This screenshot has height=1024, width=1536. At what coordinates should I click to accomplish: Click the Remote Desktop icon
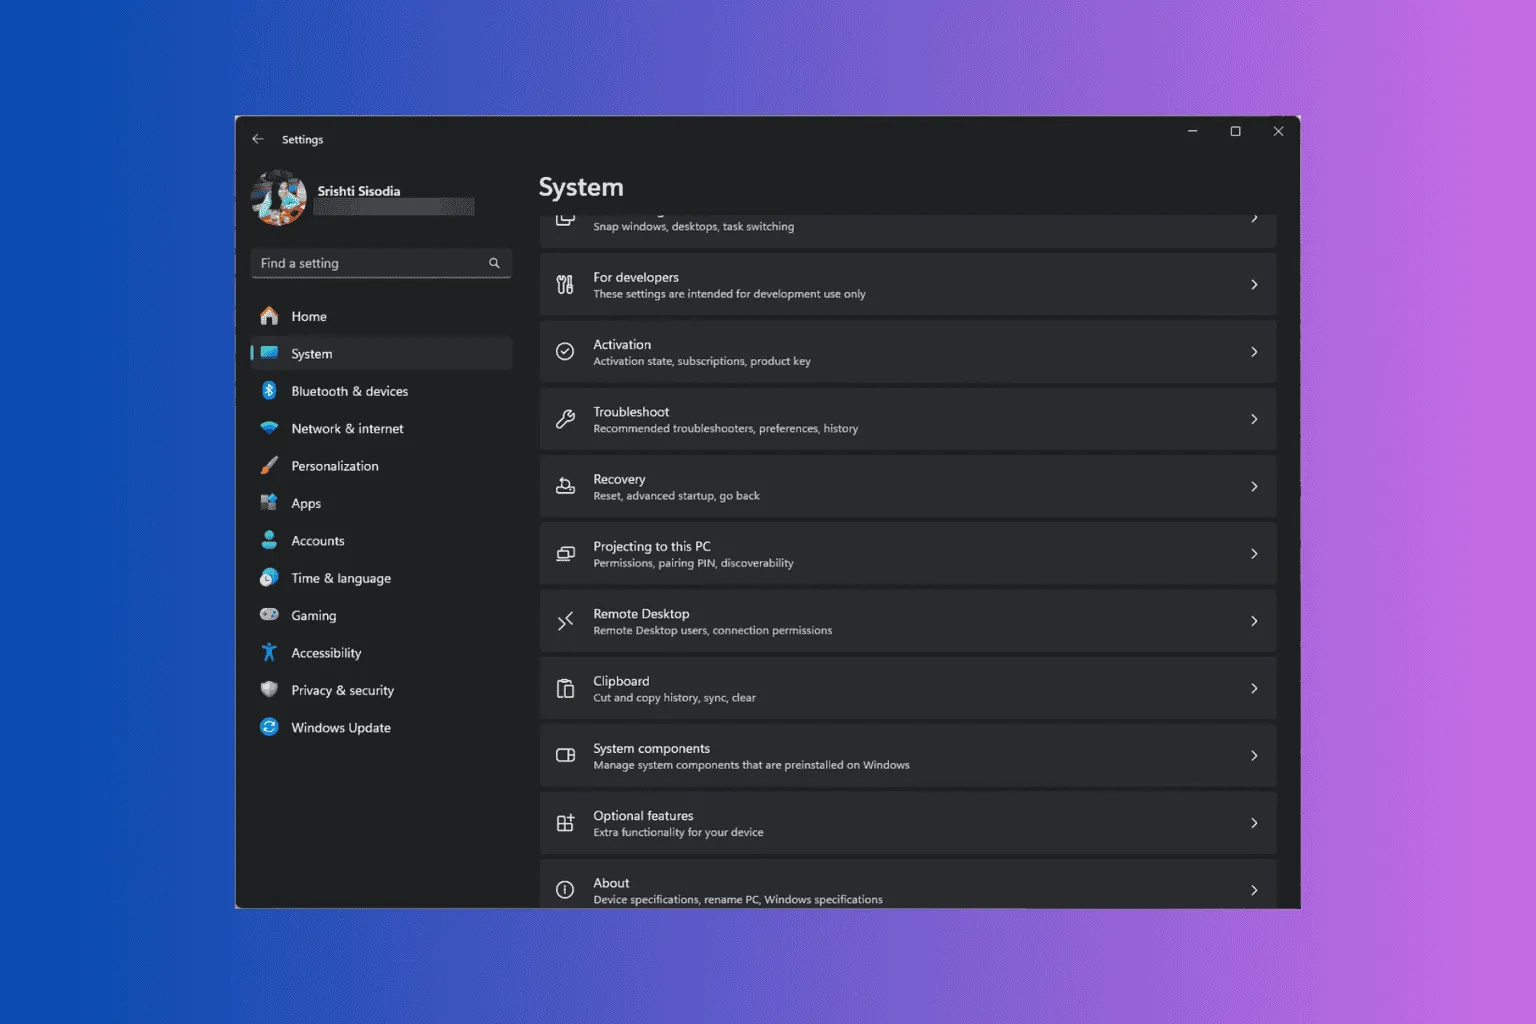click(565, 621)
